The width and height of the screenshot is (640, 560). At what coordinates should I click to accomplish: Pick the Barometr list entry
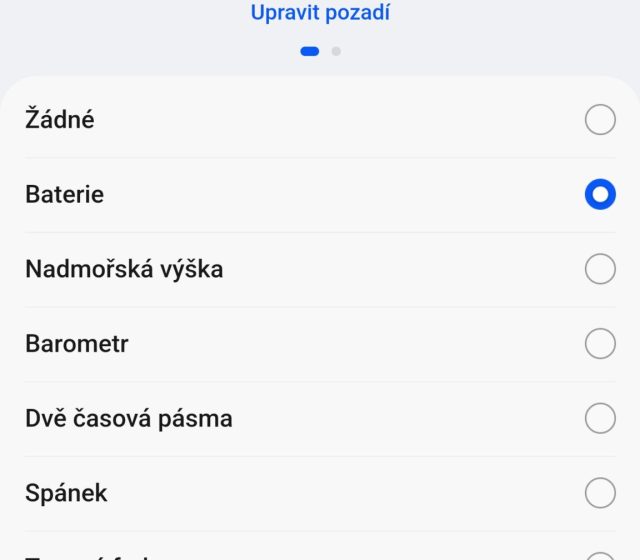click(x=77, y=344)
